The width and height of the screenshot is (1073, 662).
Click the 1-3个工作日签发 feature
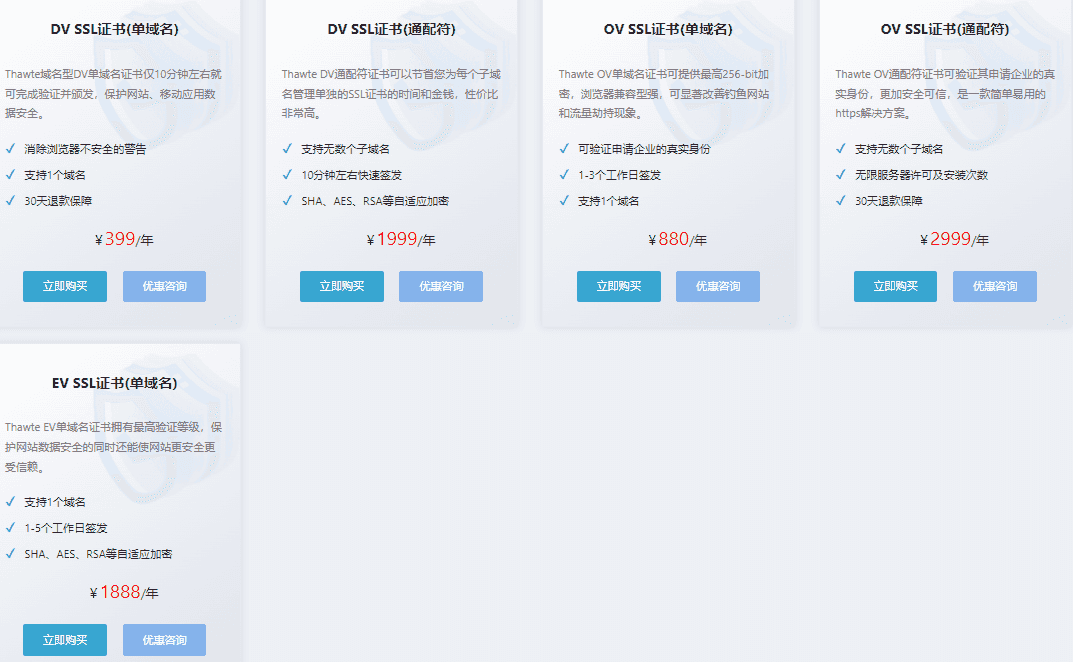pyautogui.click(x=619, y=175)
